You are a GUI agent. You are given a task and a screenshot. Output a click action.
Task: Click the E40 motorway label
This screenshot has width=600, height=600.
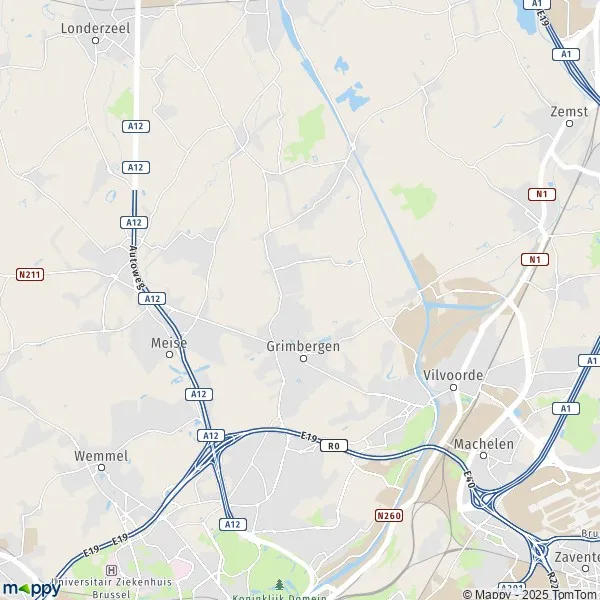pyautogui.click(x=469, y=479)
